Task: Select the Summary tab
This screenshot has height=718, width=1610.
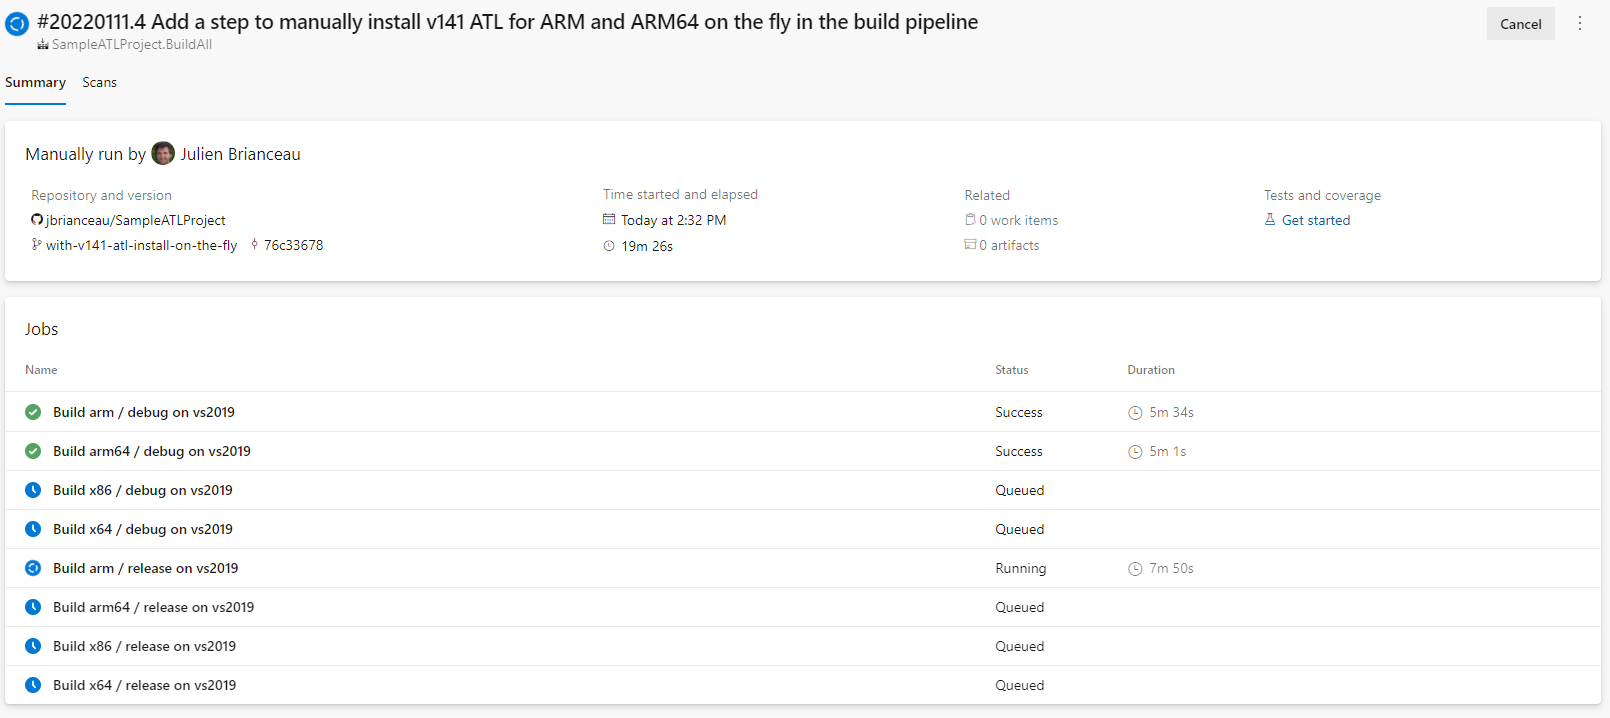Action: click(x=35, y=82)
